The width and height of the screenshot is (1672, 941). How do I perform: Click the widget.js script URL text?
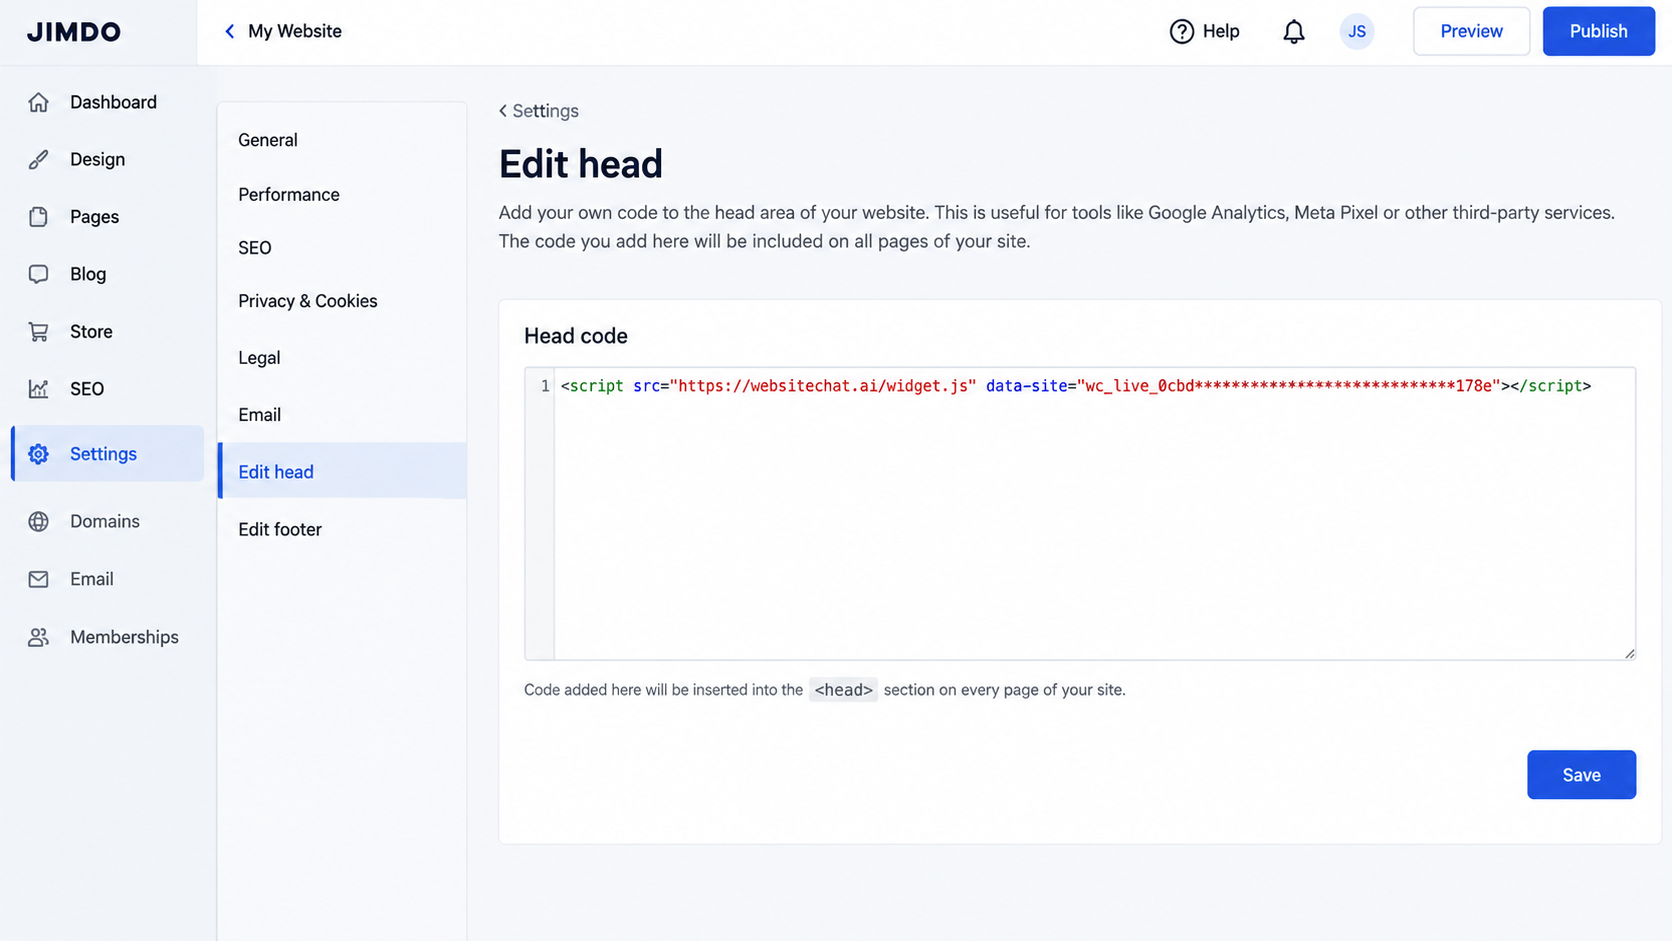coord(823,386)
